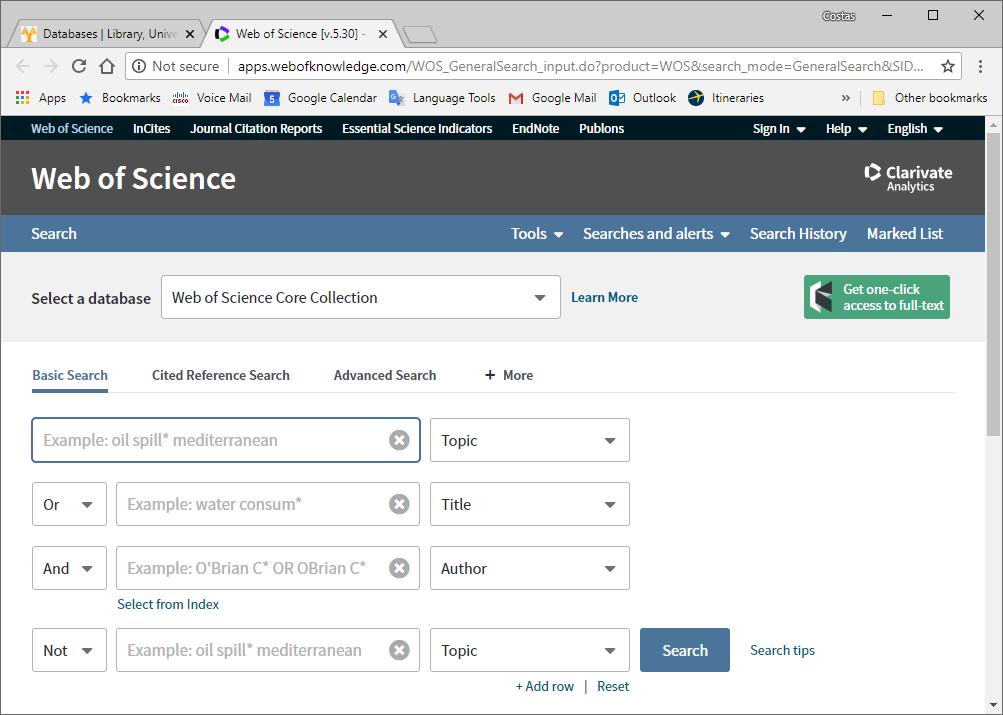Open a new browser tab

420,35
